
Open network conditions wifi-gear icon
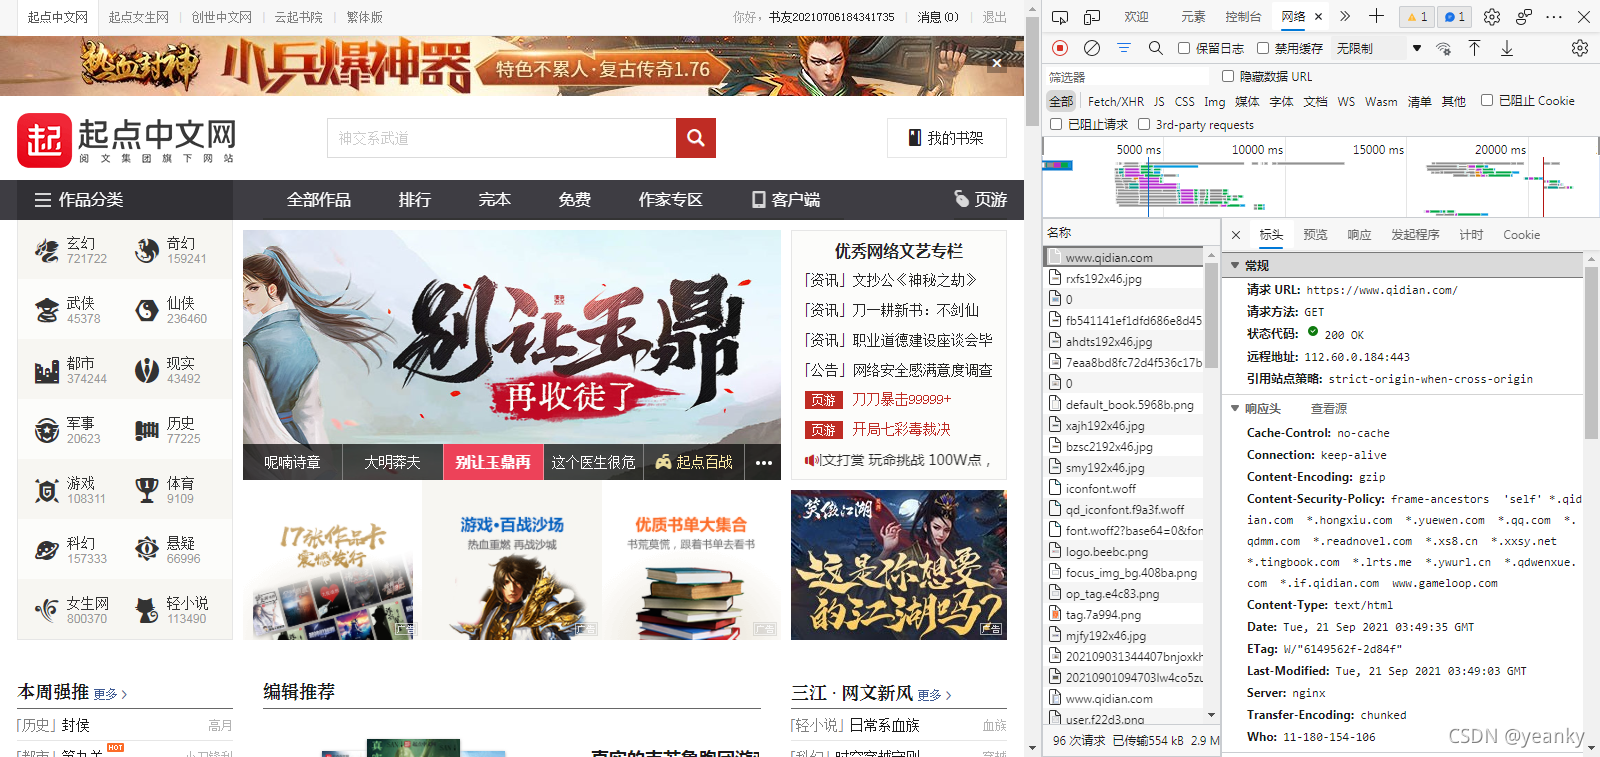pos(1443,48)
